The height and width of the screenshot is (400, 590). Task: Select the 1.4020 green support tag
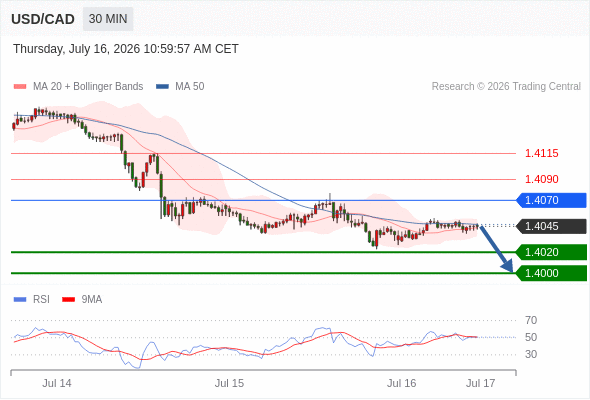552,252
